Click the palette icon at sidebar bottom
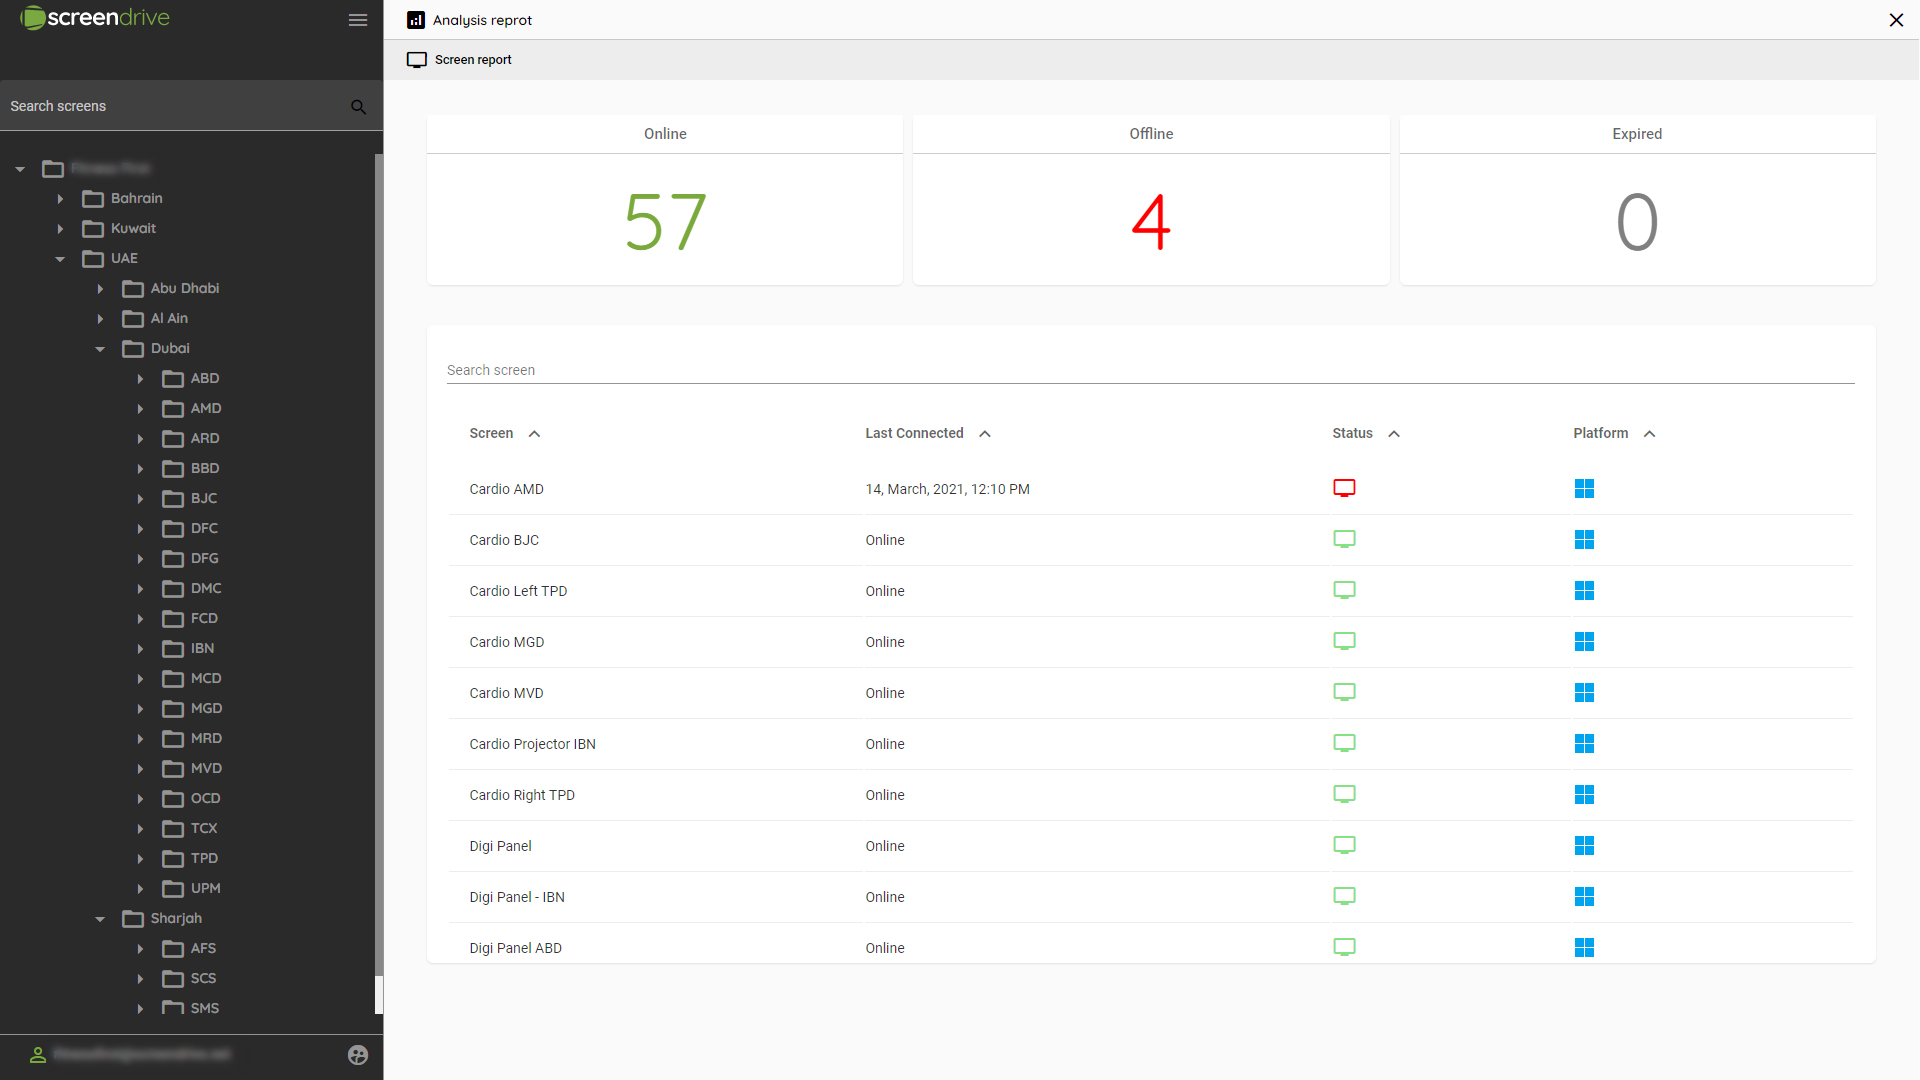The image size is (1920, 1080). click(357, 1055)
